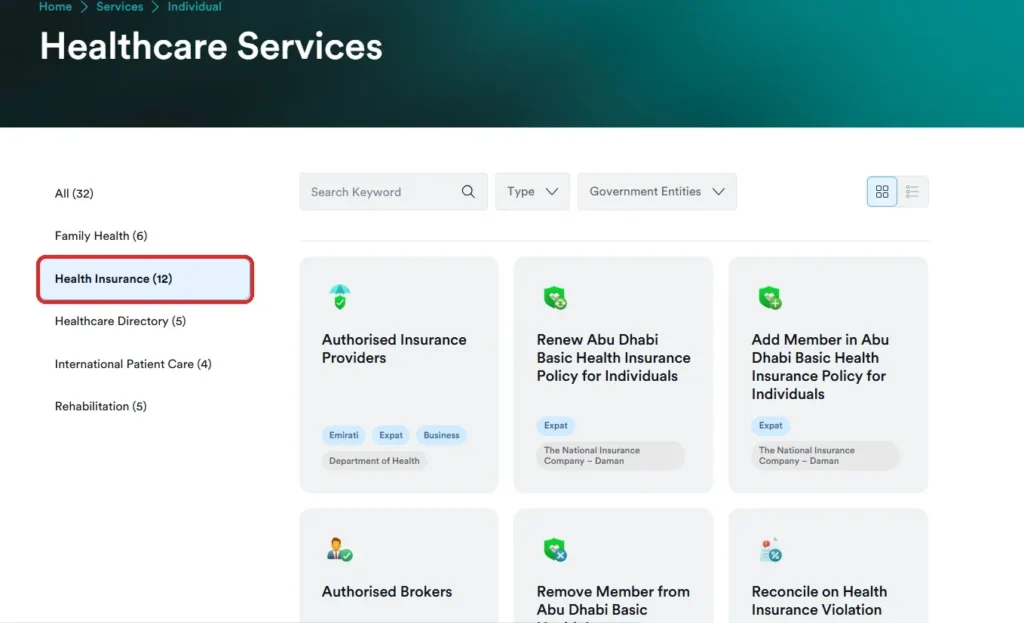This screenshot has height=623, width=1024.
Task: Click the Expat tag on Authorised Insurance Providers
Action: pos(391,435)
